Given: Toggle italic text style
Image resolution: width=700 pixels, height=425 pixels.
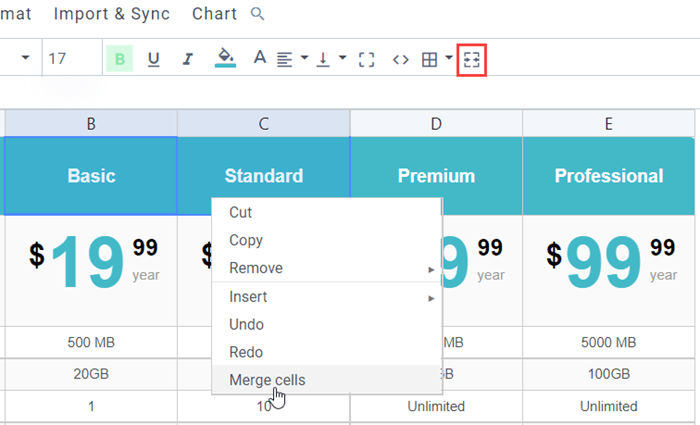Looking at the screenshot, I should click(x=187, y=59).
